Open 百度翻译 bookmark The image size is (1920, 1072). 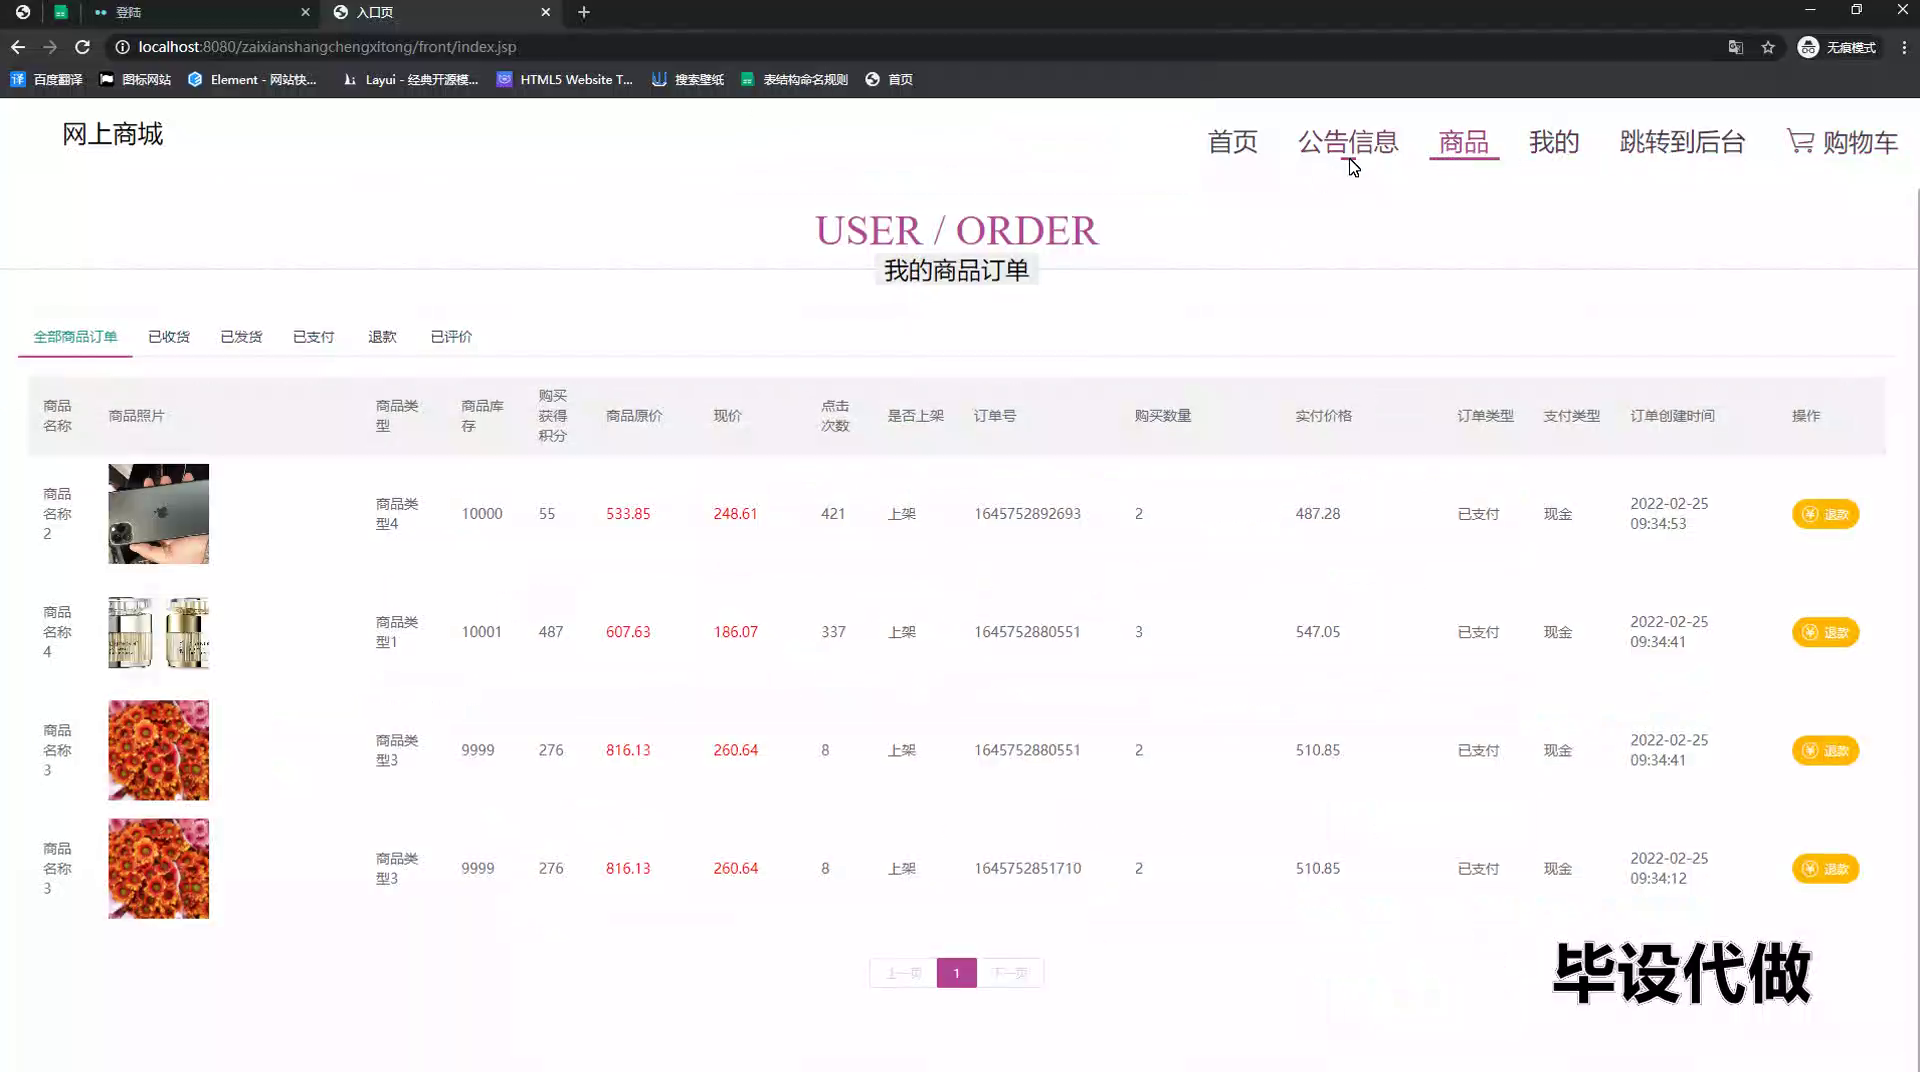point(46,79)
